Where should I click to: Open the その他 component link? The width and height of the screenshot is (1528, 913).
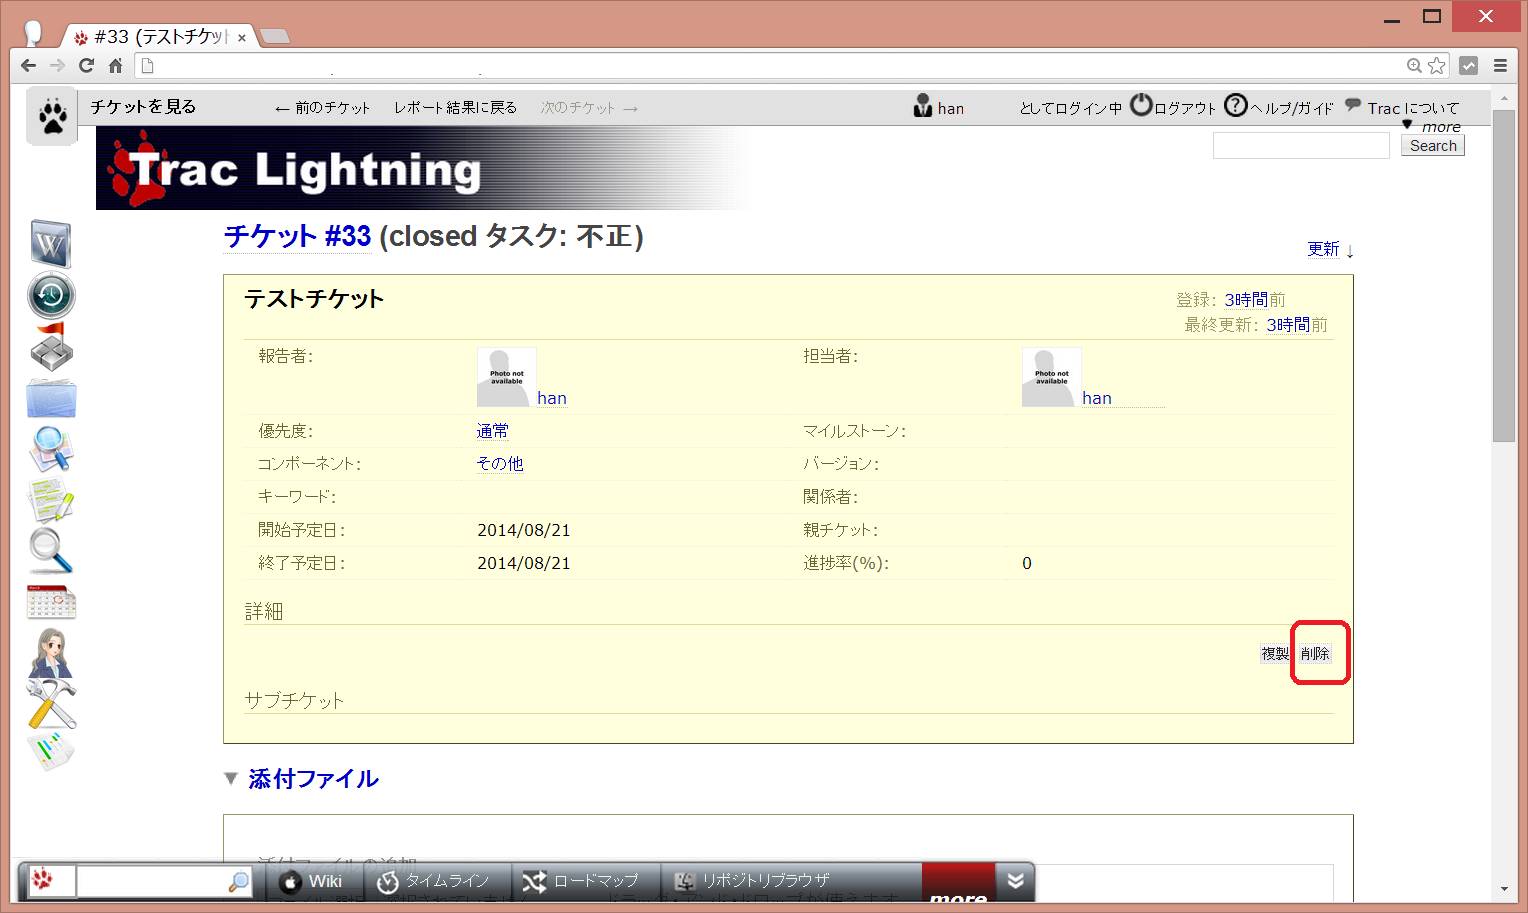pyautogui.click(x=499, y=463)
